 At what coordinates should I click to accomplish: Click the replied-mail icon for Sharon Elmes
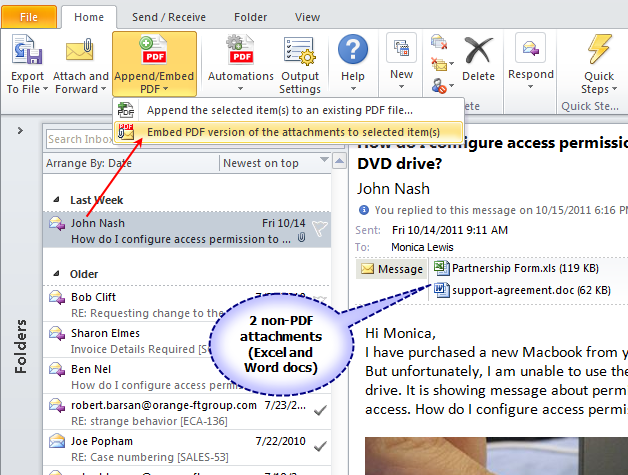[57, 334]
